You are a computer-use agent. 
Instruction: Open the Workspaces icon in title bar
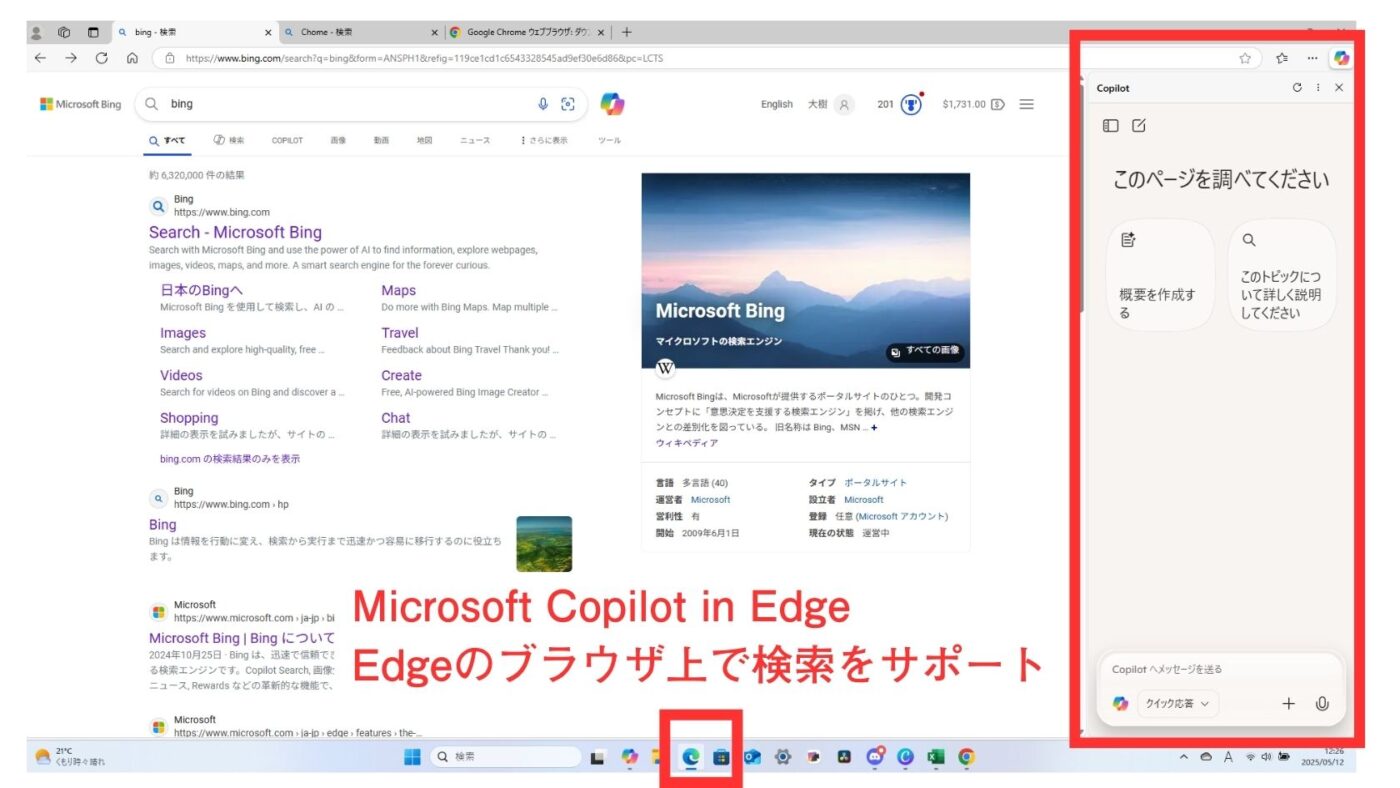(64, 32)
